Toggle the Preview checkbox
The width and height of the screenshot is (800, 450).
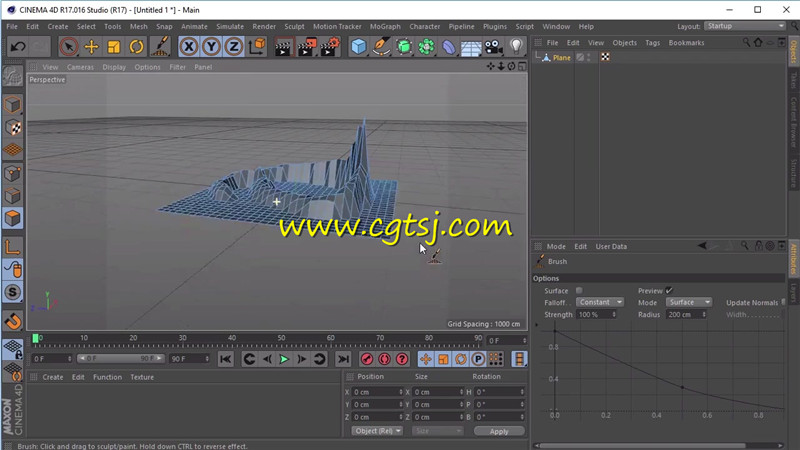(669, 290)
